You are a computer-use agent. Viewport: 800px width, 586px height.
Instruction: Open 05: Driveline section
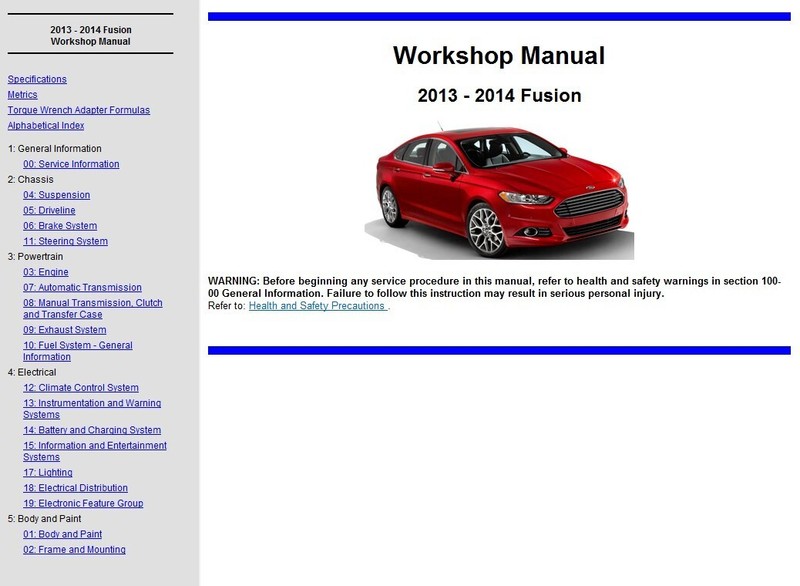(x=49, y=210)
